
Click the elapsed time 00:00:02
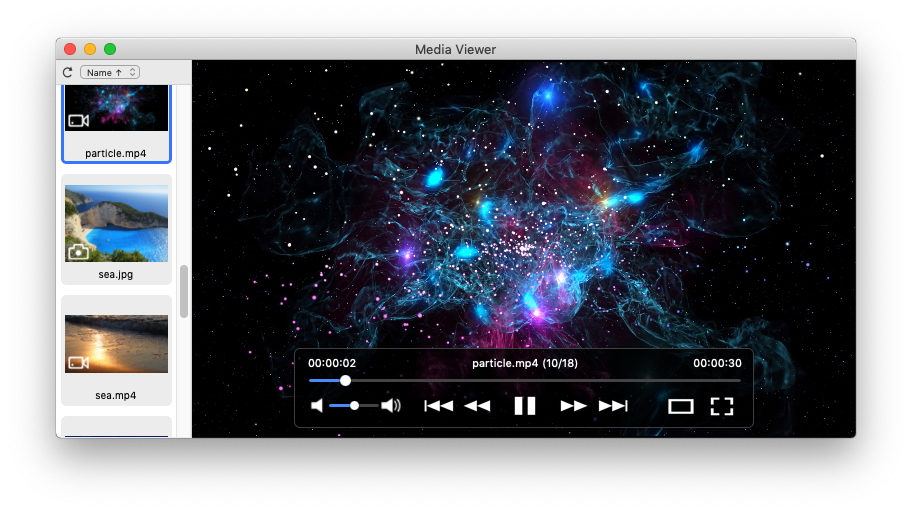point(332,363)
